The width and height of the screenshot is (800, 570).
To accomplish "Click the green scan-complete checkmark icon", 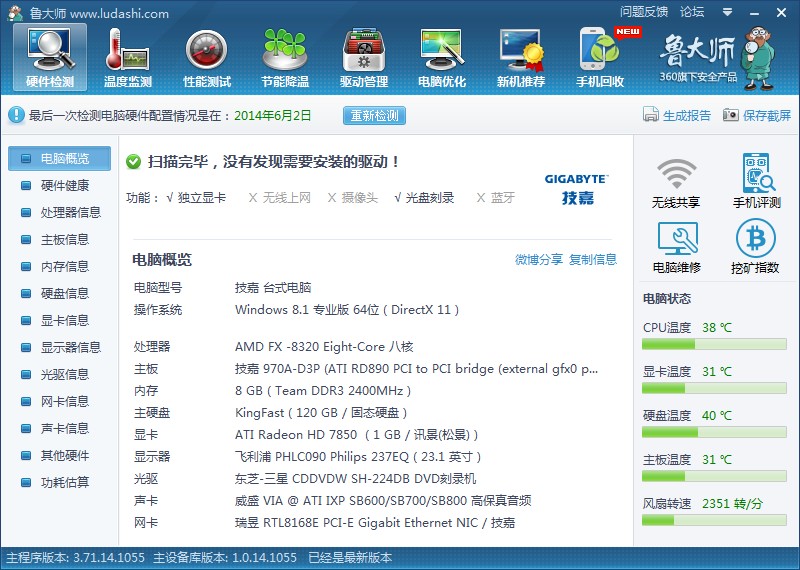I will 134,162.
